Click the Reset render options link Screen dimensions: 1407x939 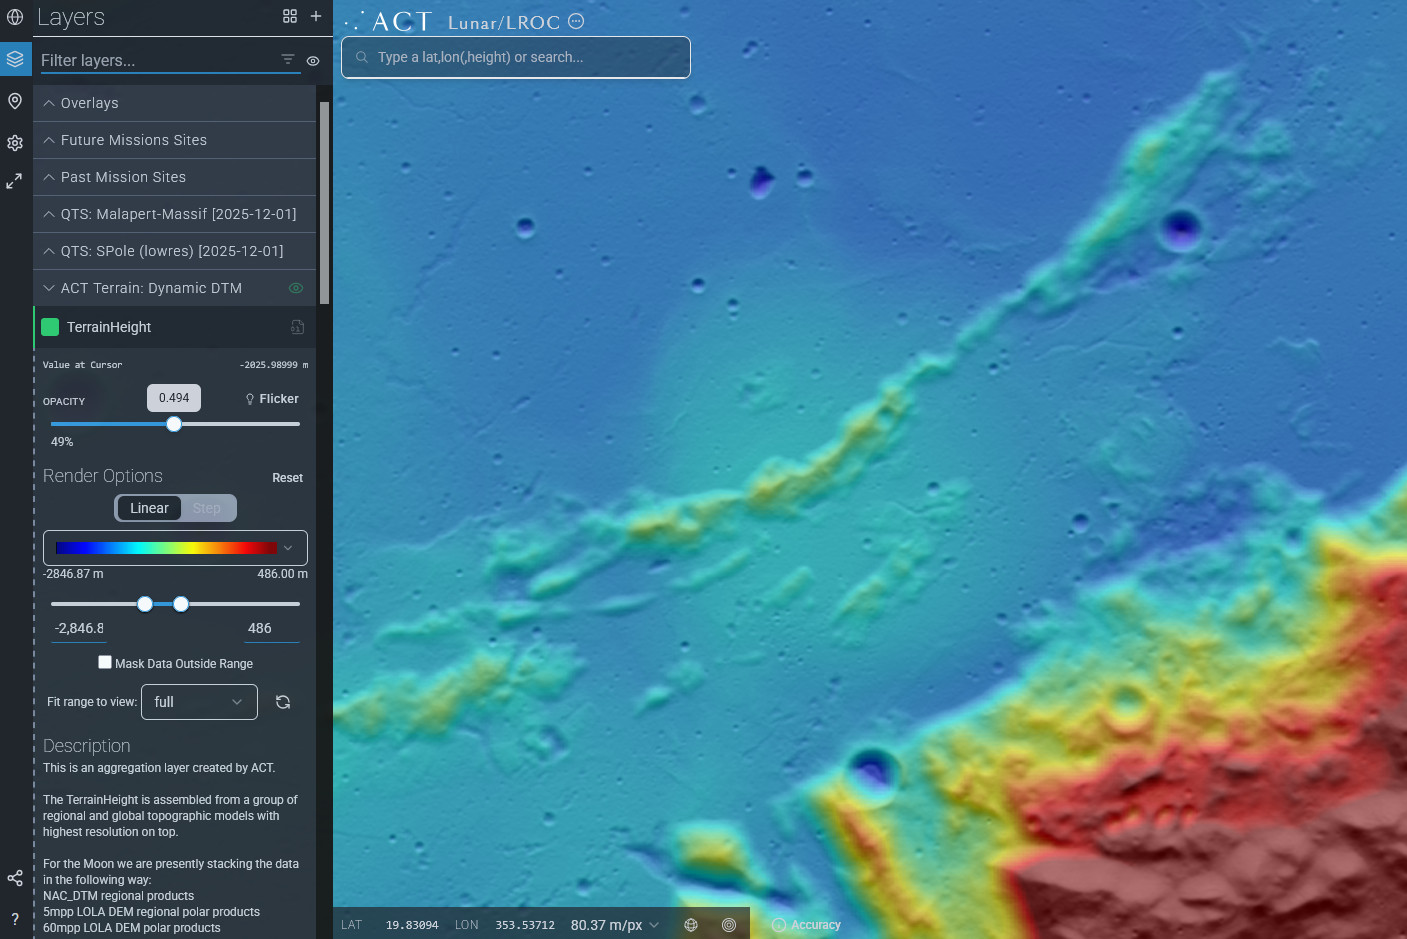pos(287,478)
